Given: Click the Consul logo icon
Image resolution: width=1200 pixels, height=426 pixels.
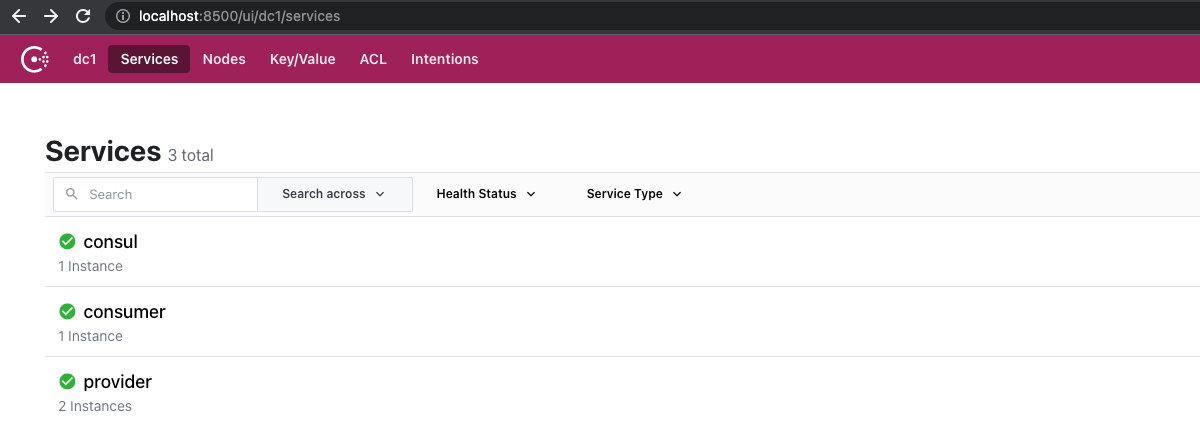Looking at the screenshot, I should (x=36, y=59).
